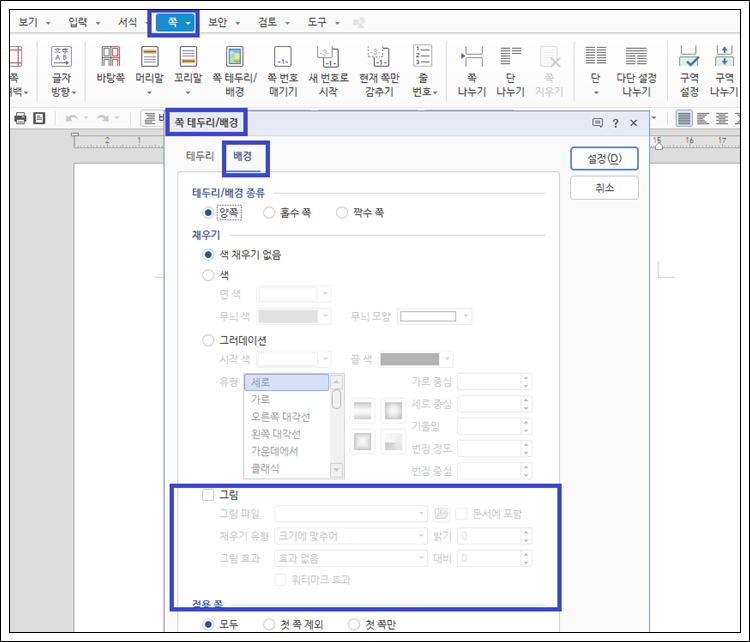Screen dimensions: 750x642
Task: Select the 색 fill radio button
Action: 208,275
